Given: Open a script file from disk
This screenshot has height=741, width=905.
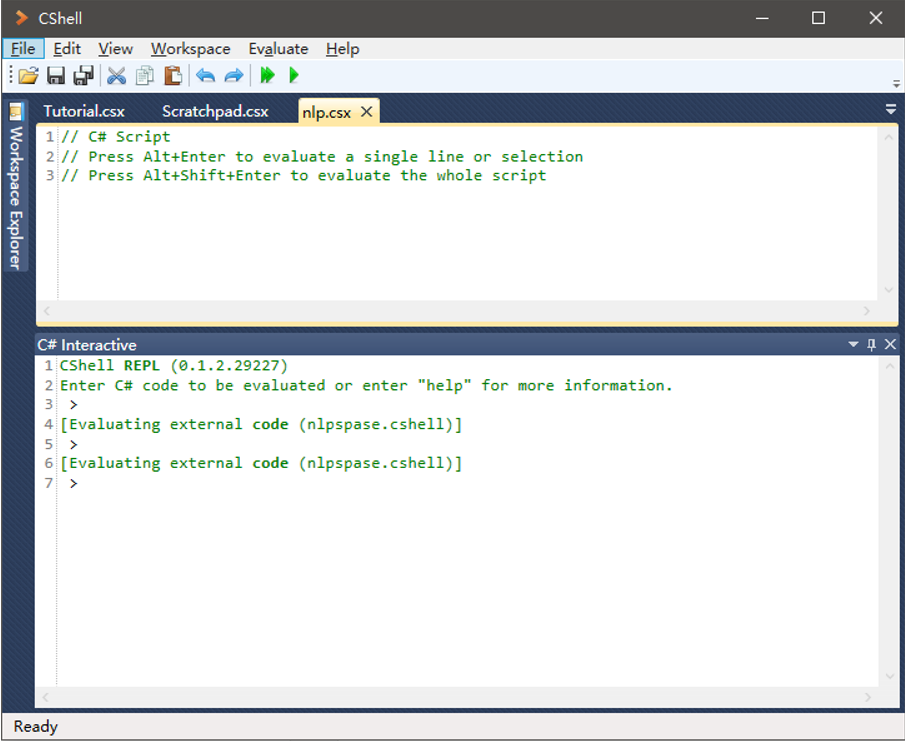Looking at the screenshot, I should (27, 75).
